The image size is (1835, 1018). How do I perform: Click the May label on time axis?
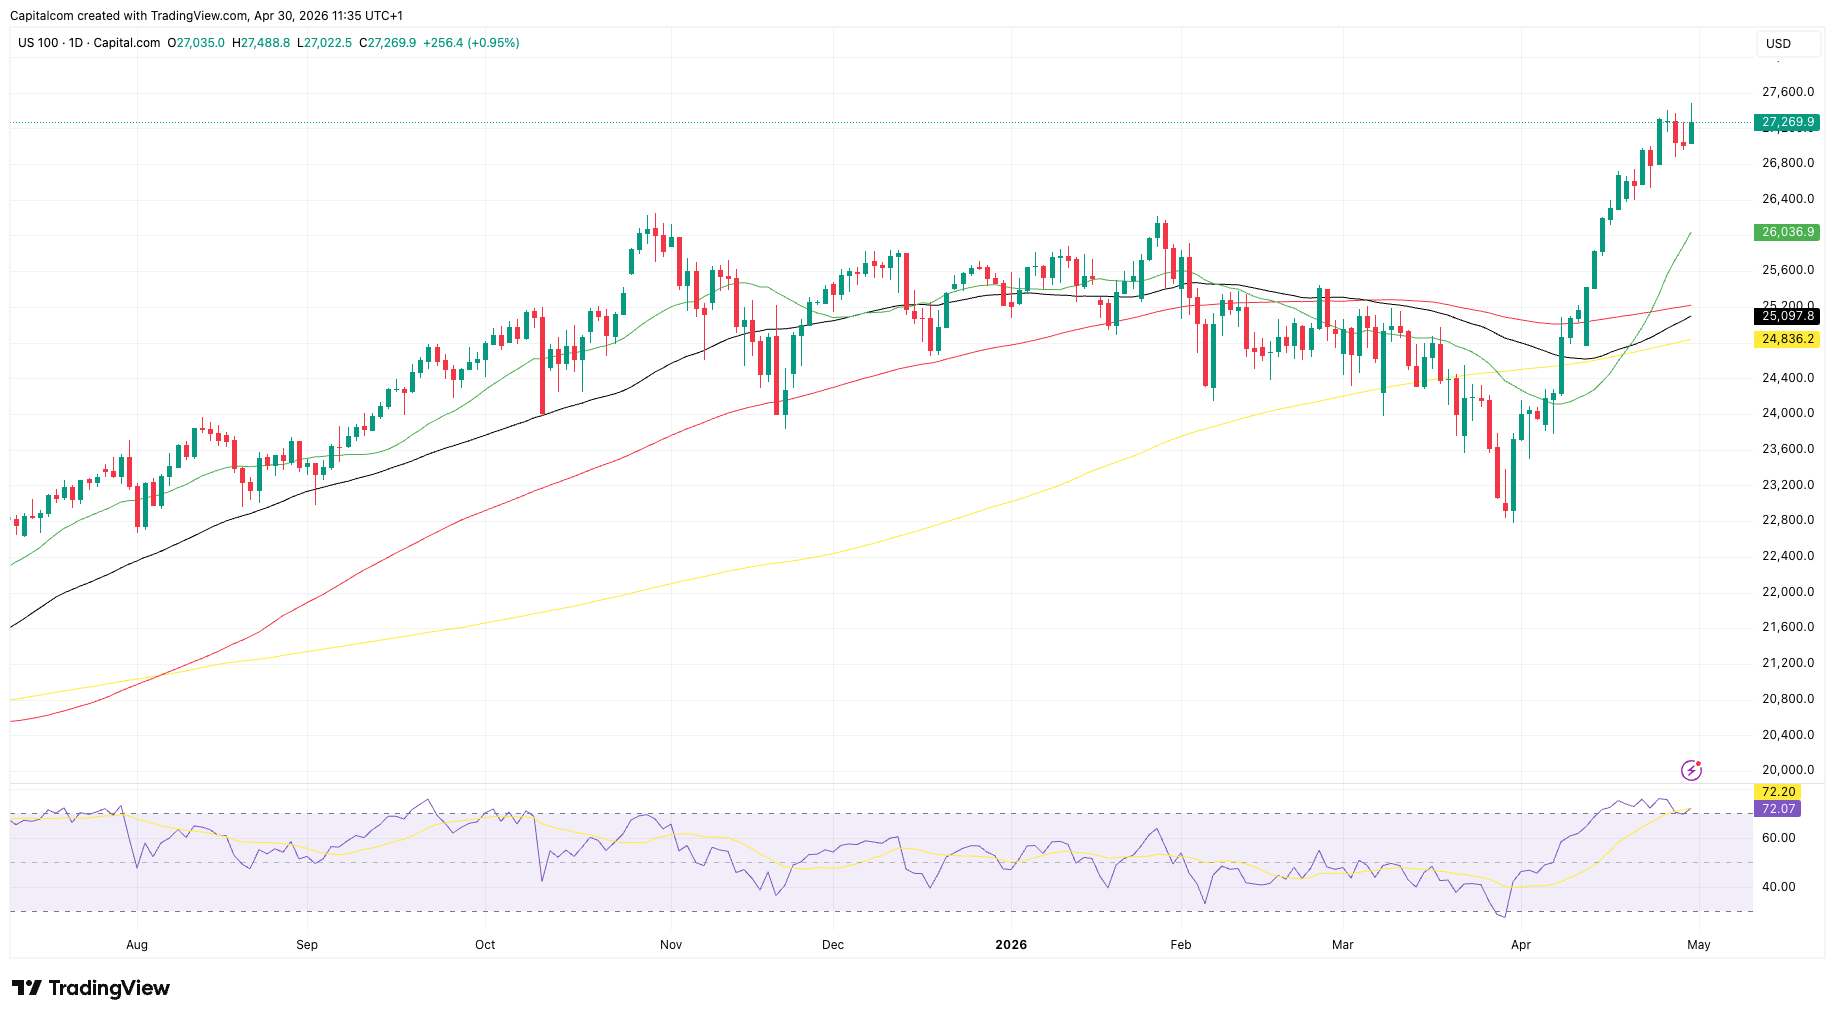pos(1699,945)
